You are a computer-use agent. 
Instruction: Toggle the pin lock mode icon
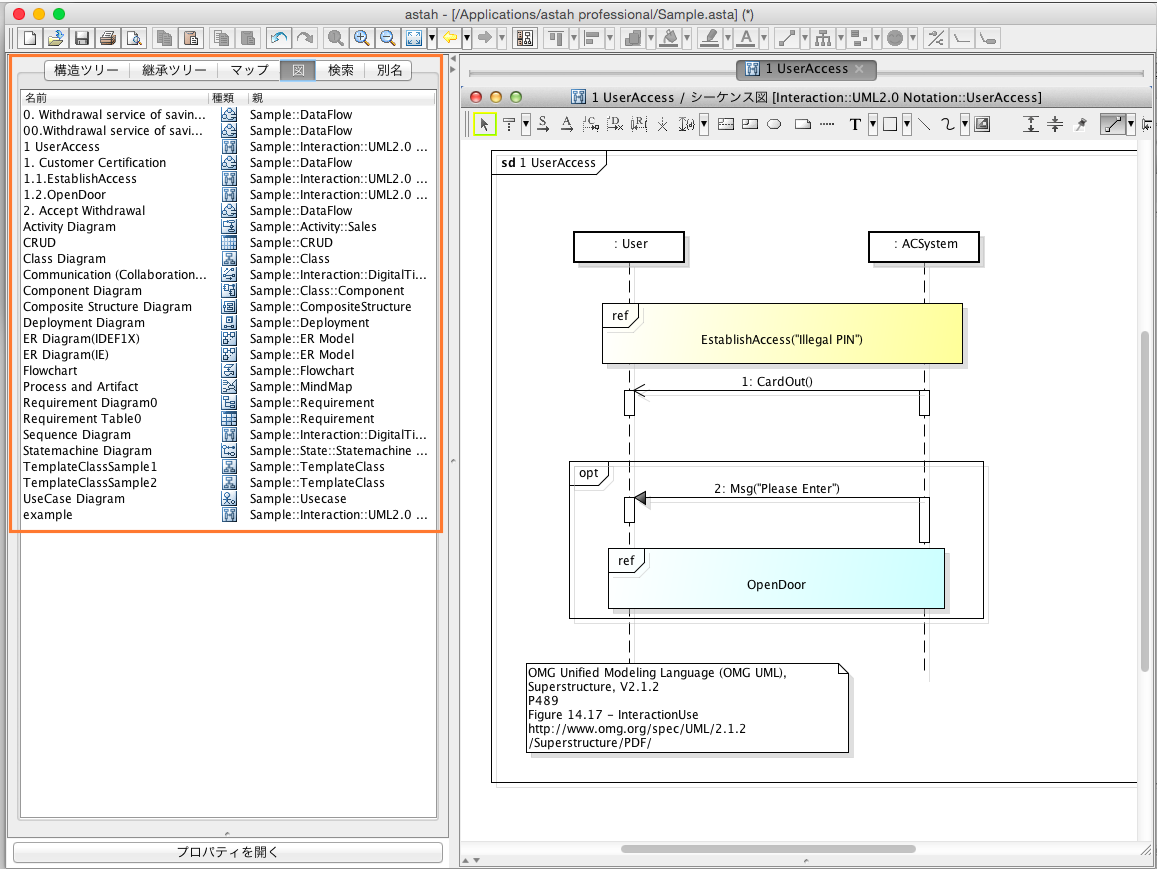[1080, 124]
